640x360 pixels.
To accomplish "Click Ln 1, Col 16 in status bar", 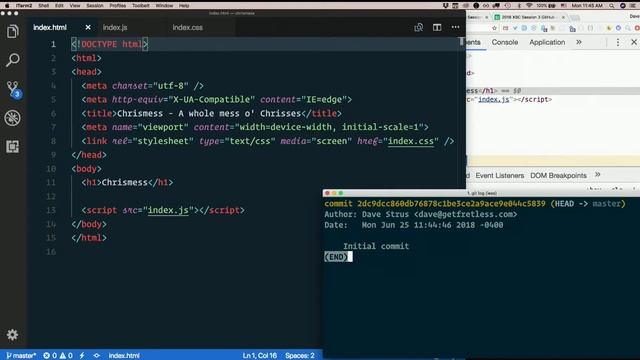I will tap(260, 356).
